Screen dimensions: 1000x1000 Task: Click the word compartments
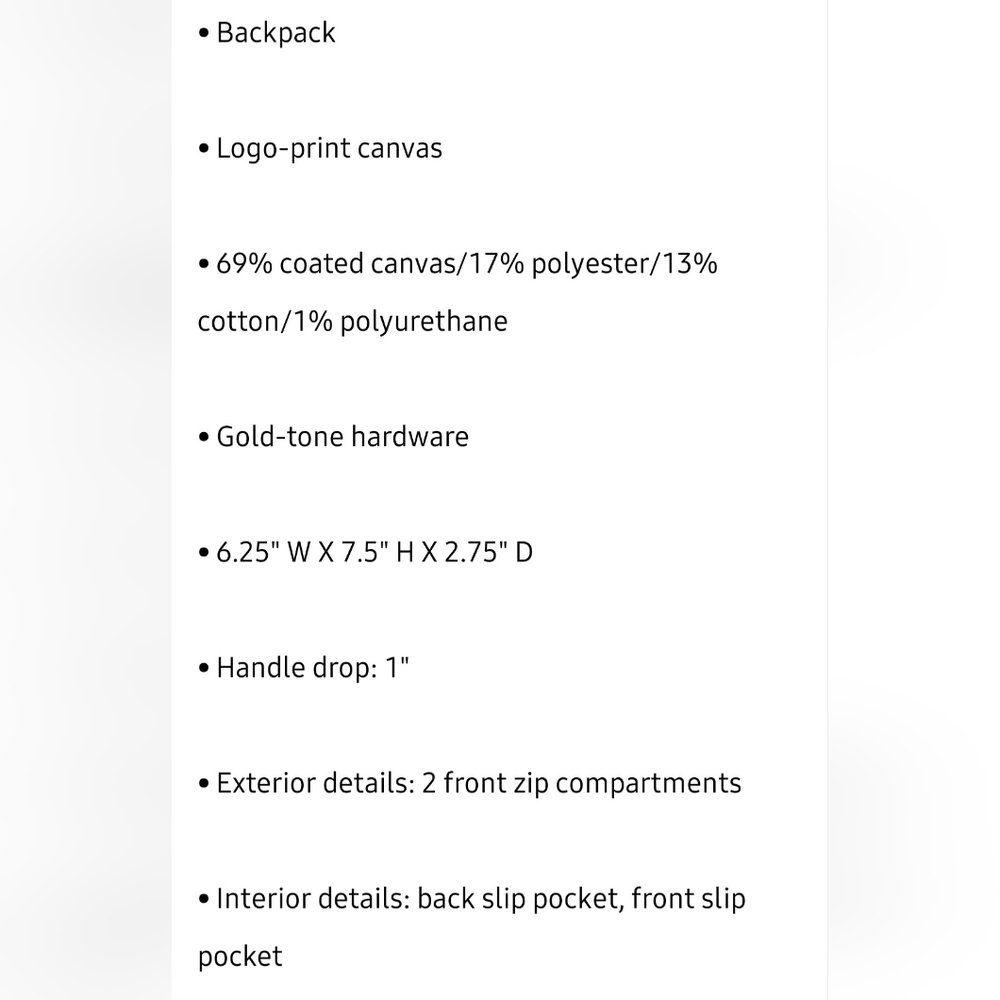click(648, 784)
